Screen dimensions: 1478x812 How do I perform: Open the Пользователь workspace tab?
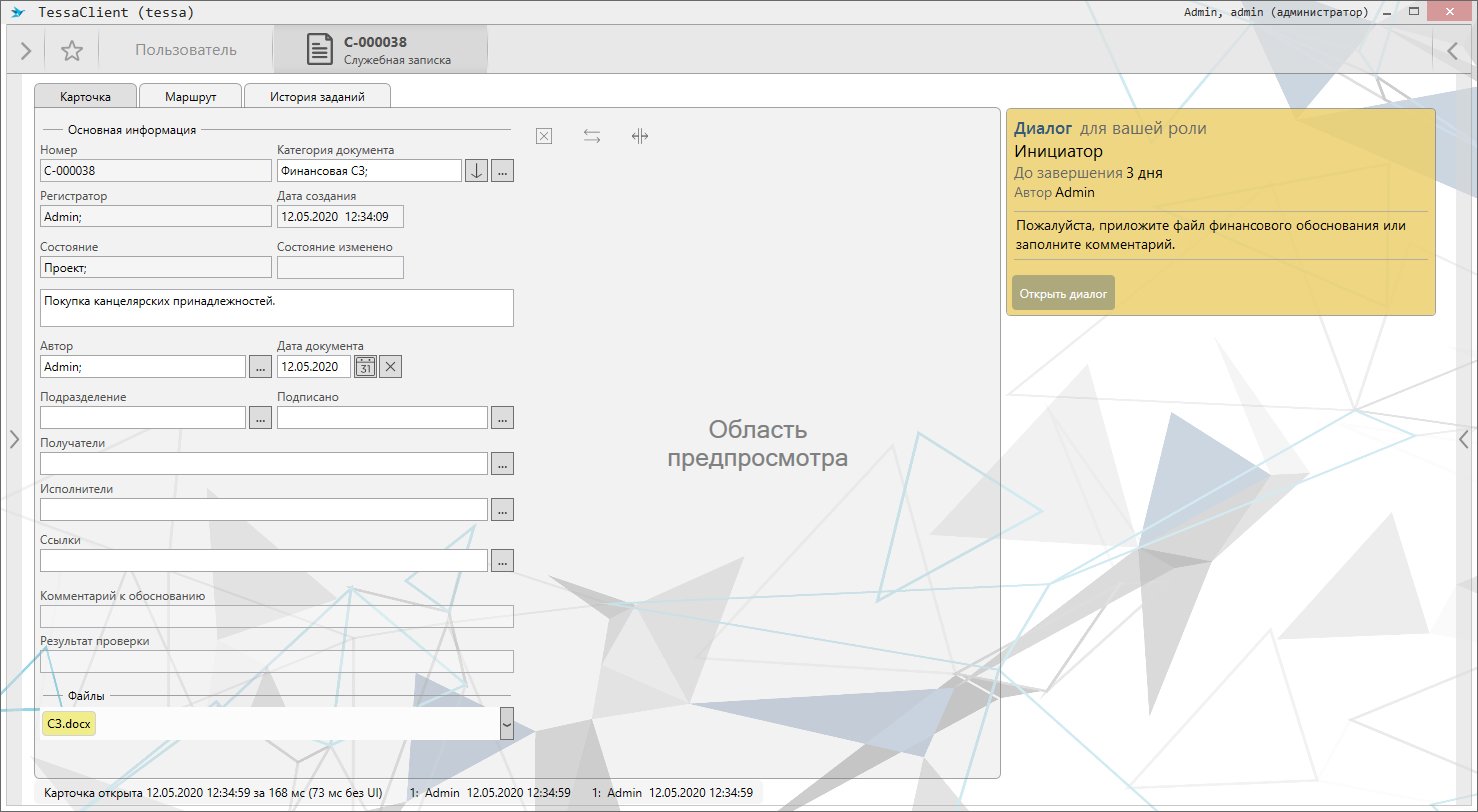186,50
